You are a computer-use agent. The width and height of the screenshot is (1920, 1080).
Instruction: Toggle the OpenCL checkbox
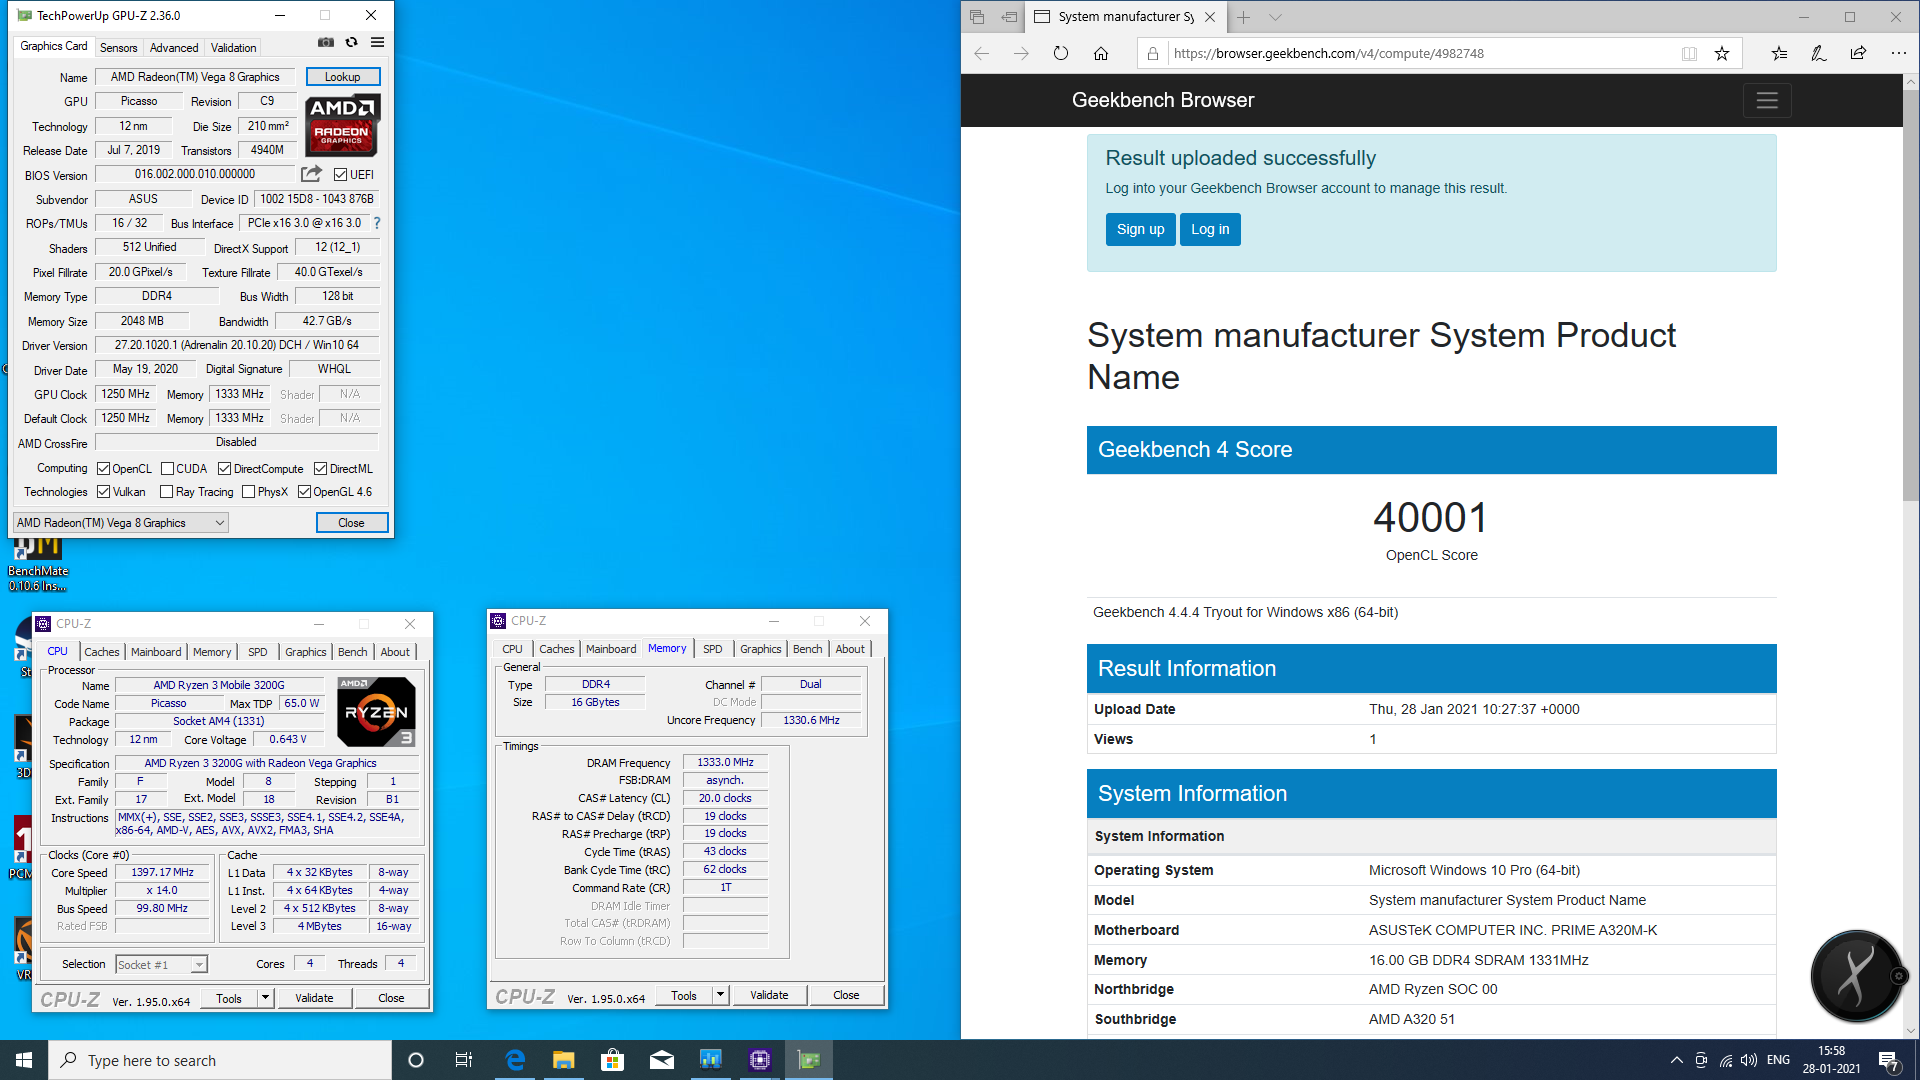(103, 469)
